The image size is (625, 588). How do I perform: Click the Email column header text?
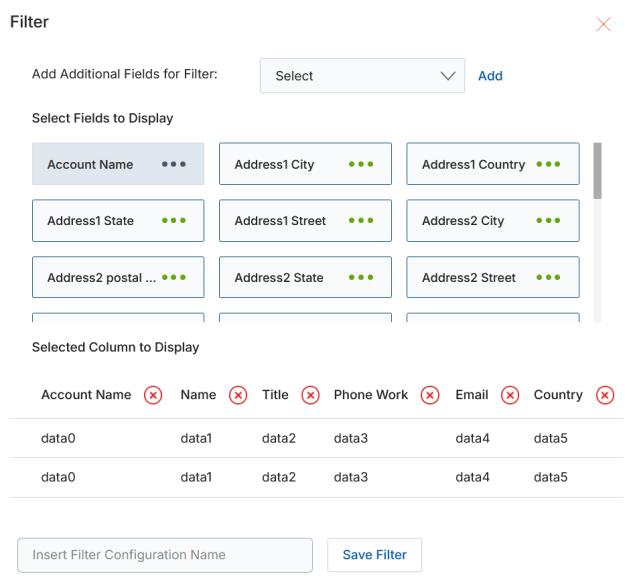coord(472,395)
